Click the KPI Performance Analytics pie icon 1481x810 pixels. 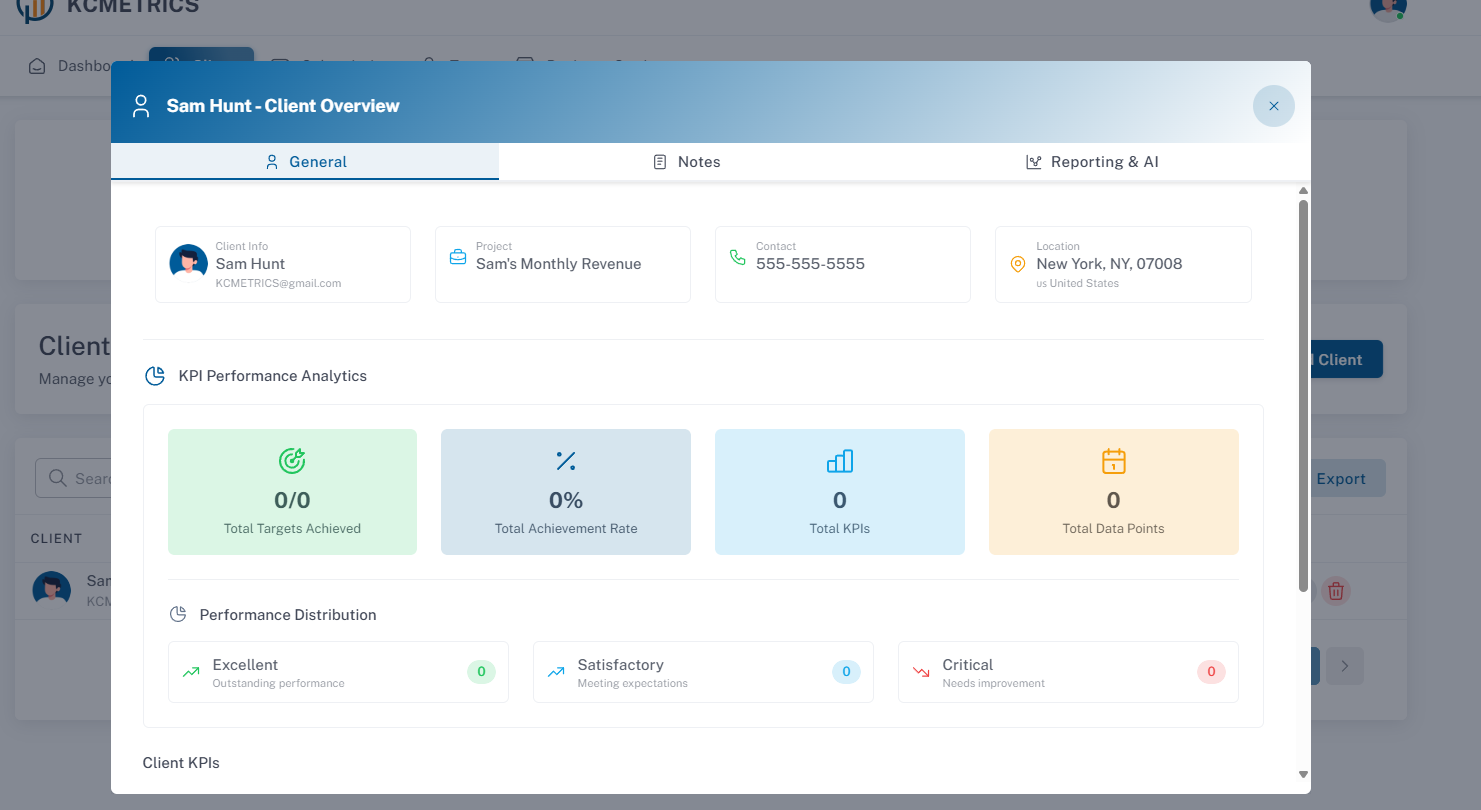[155, 376]
